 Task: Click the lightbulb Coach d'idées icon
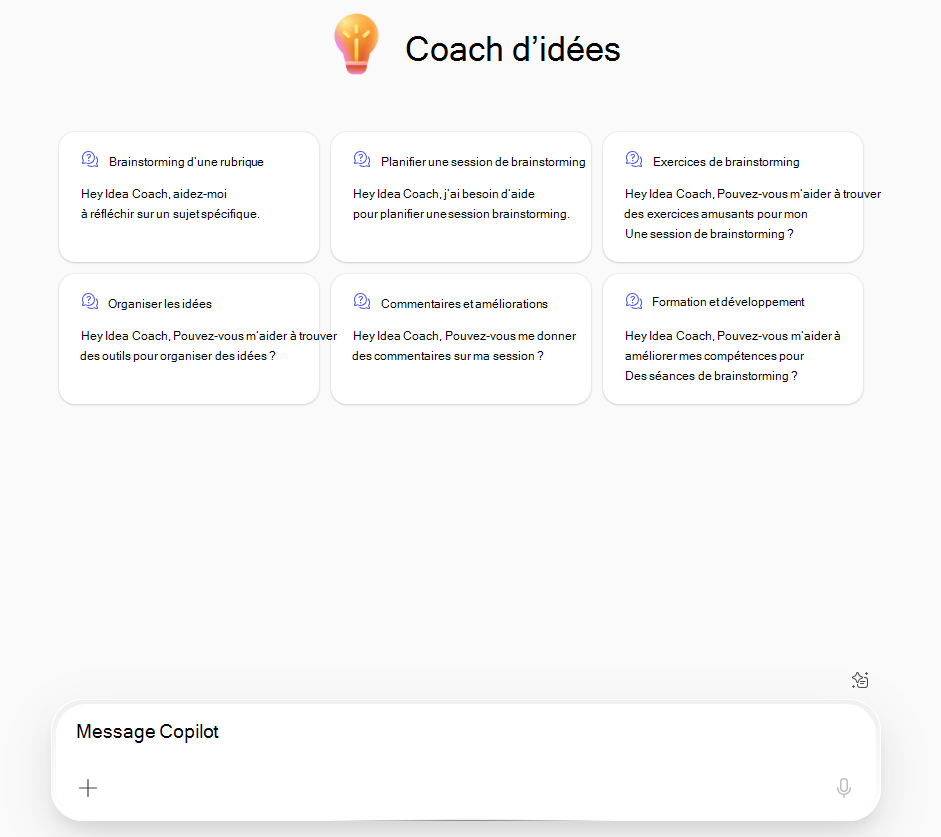point(356,44)
